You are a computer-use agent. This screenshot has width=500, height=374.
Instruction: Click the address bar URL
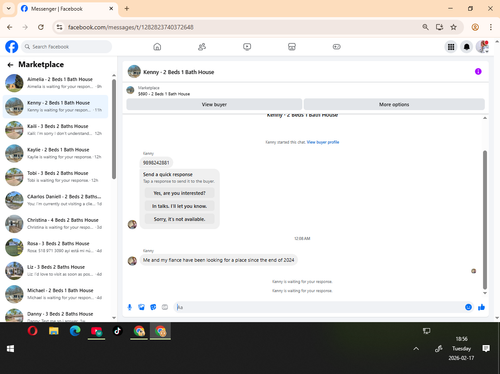[x=131, y=27]
